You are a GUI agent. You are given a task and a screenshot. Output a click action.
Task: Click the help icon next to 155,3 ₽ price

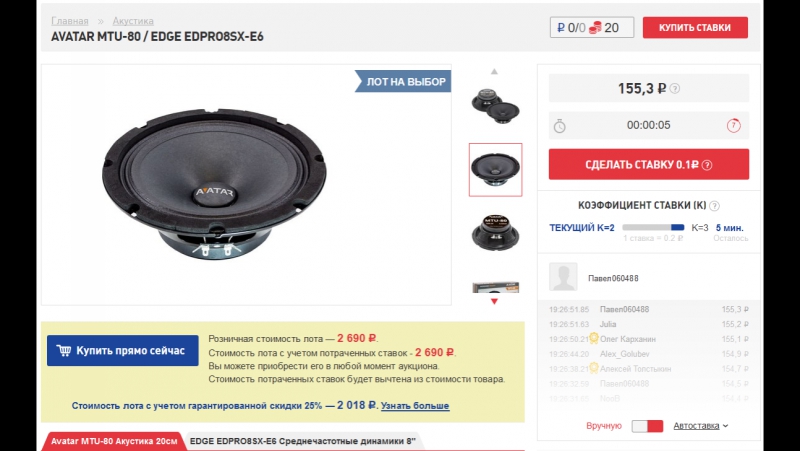(674, 89)
